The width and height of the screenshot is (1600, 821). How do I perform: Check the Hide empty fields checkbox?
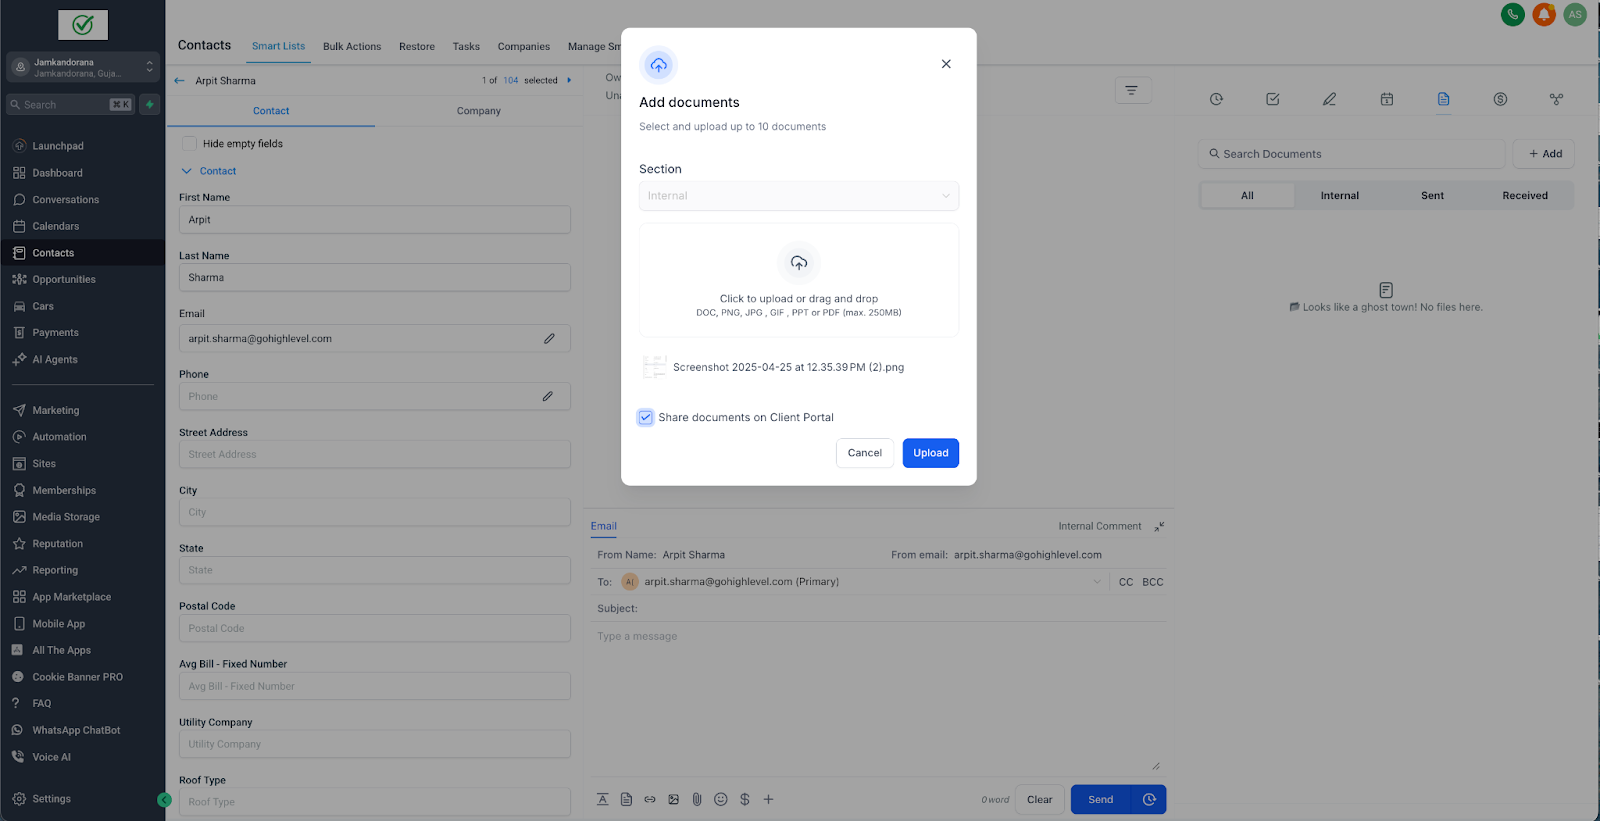(189, 144)
